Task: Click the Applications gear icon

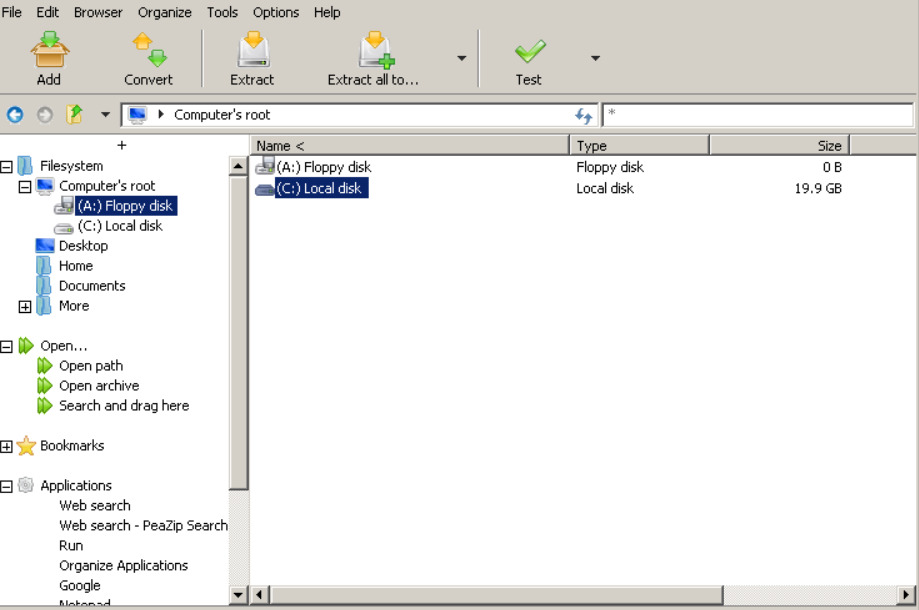Action: tap(26, 485)
